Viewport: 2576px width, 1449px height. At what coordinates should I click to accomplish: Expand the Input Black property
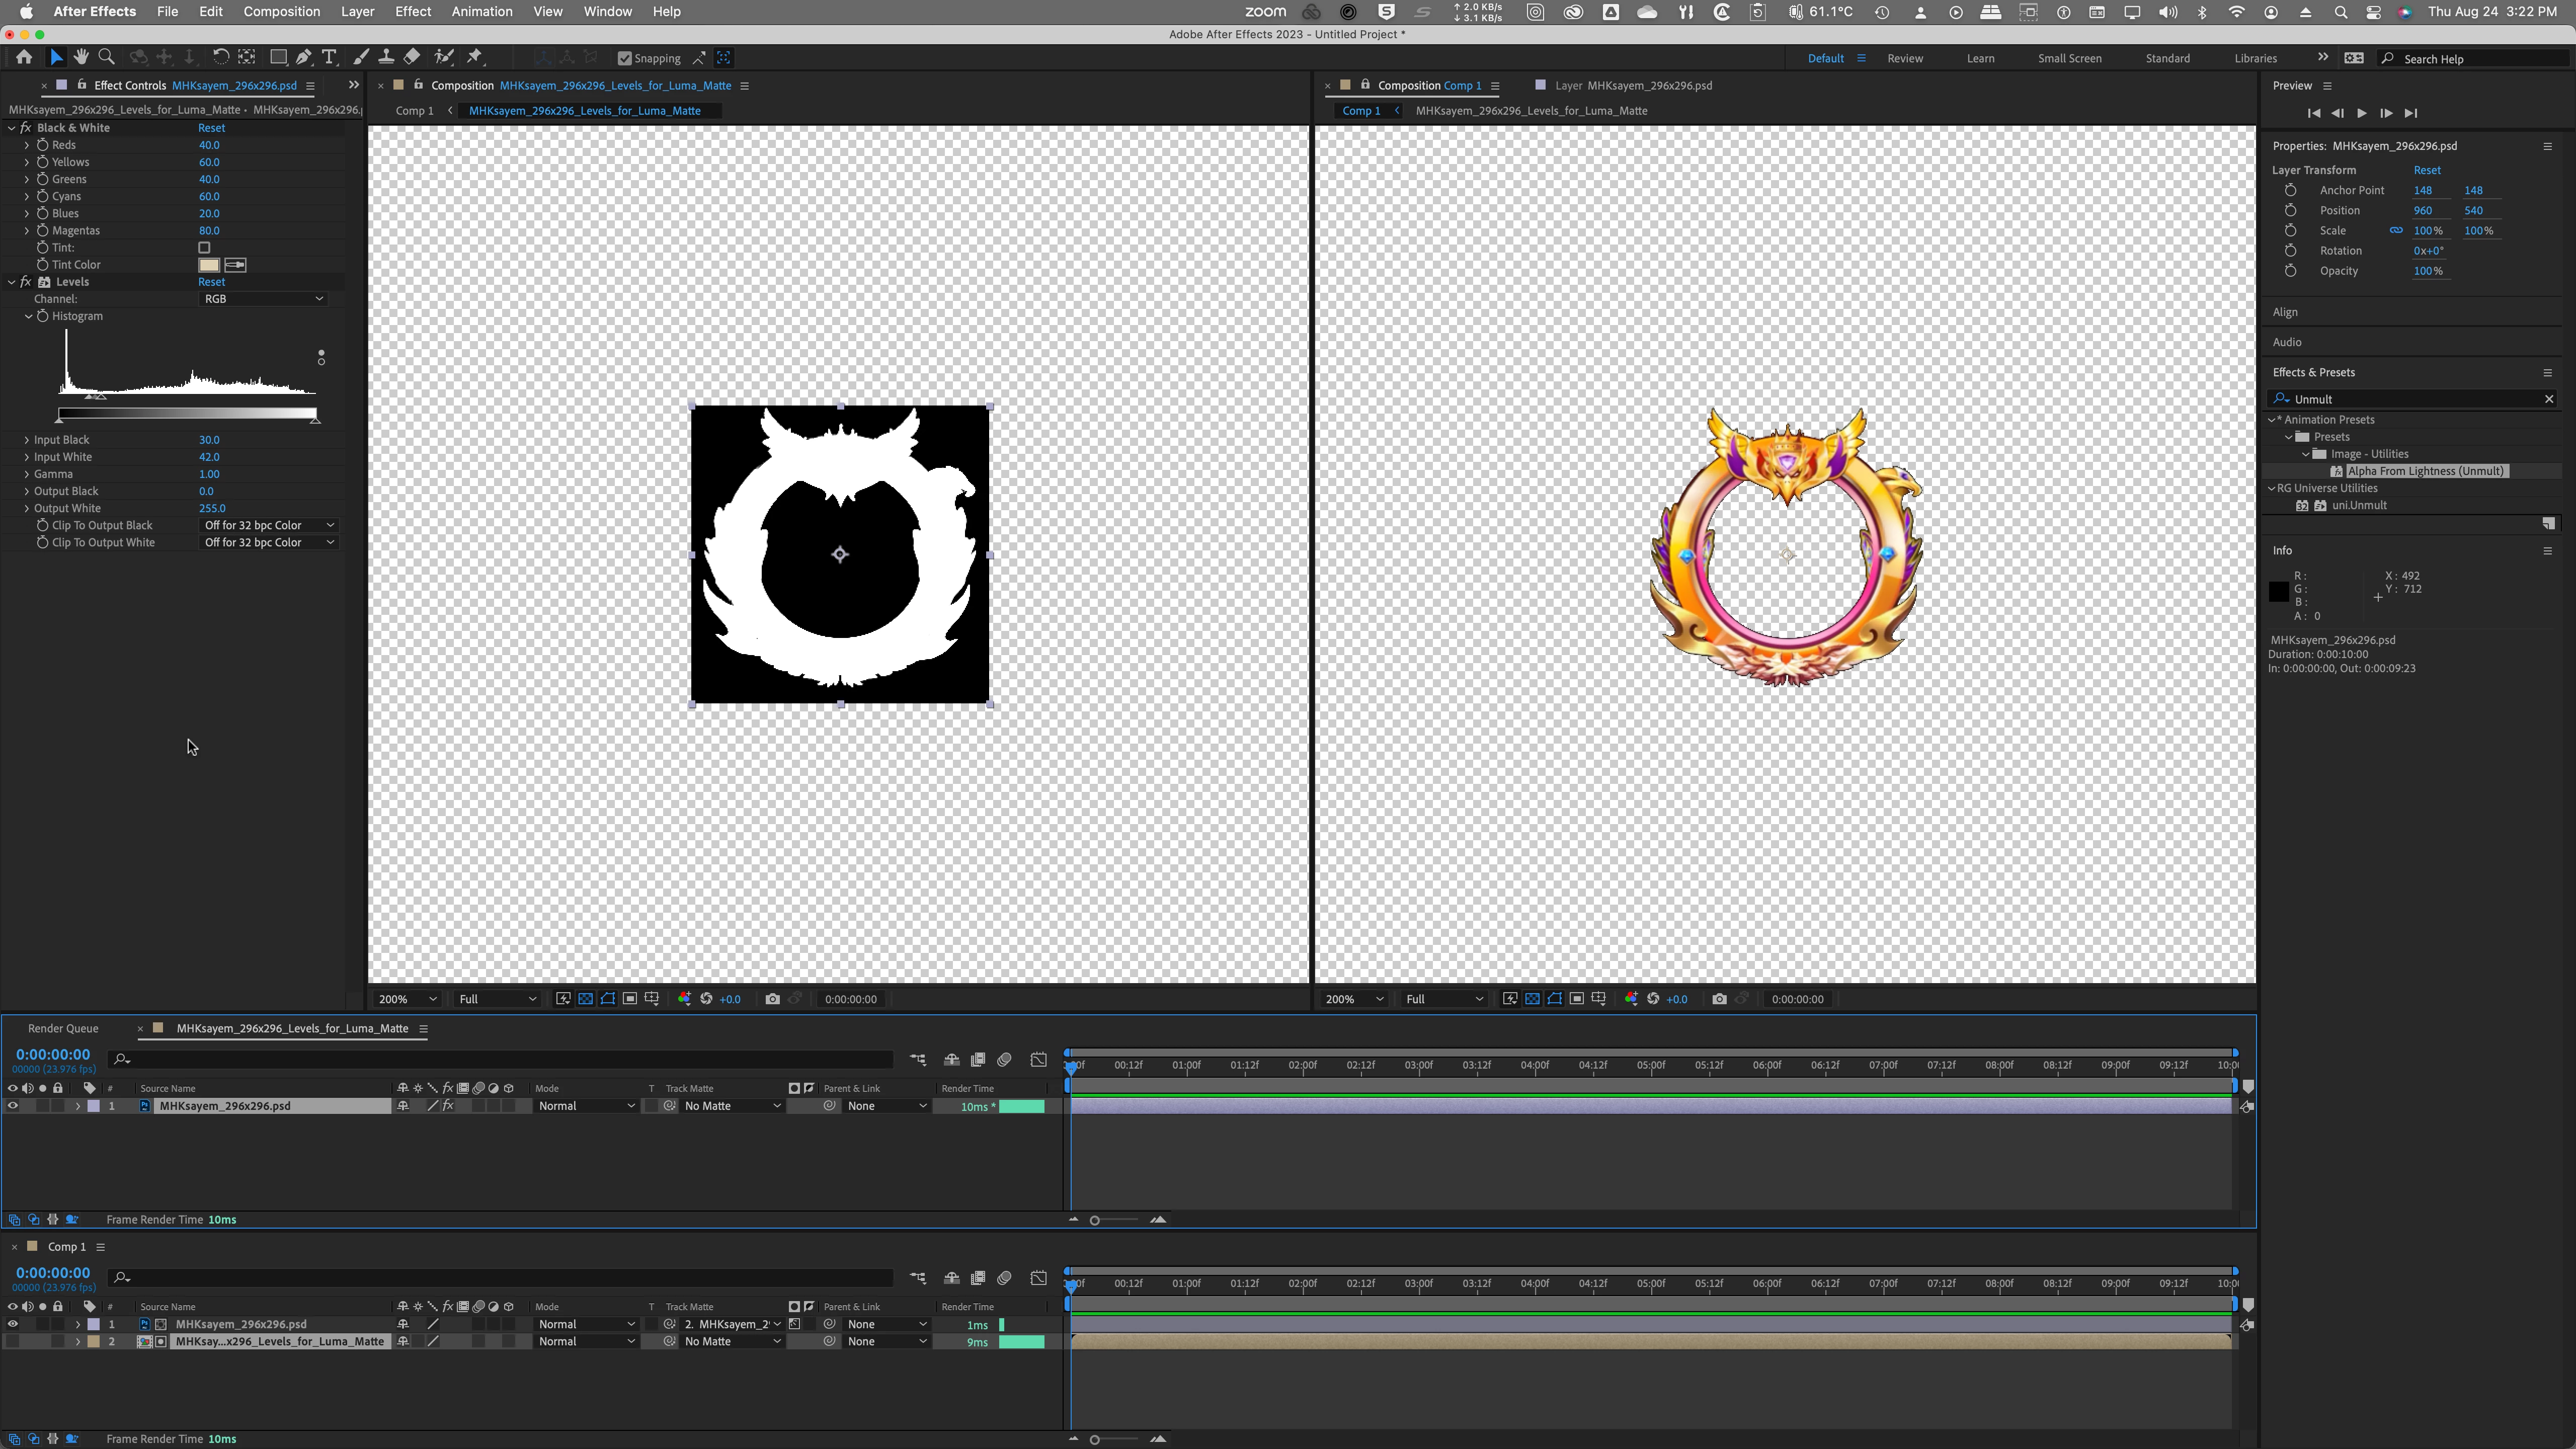click(27, 440)
